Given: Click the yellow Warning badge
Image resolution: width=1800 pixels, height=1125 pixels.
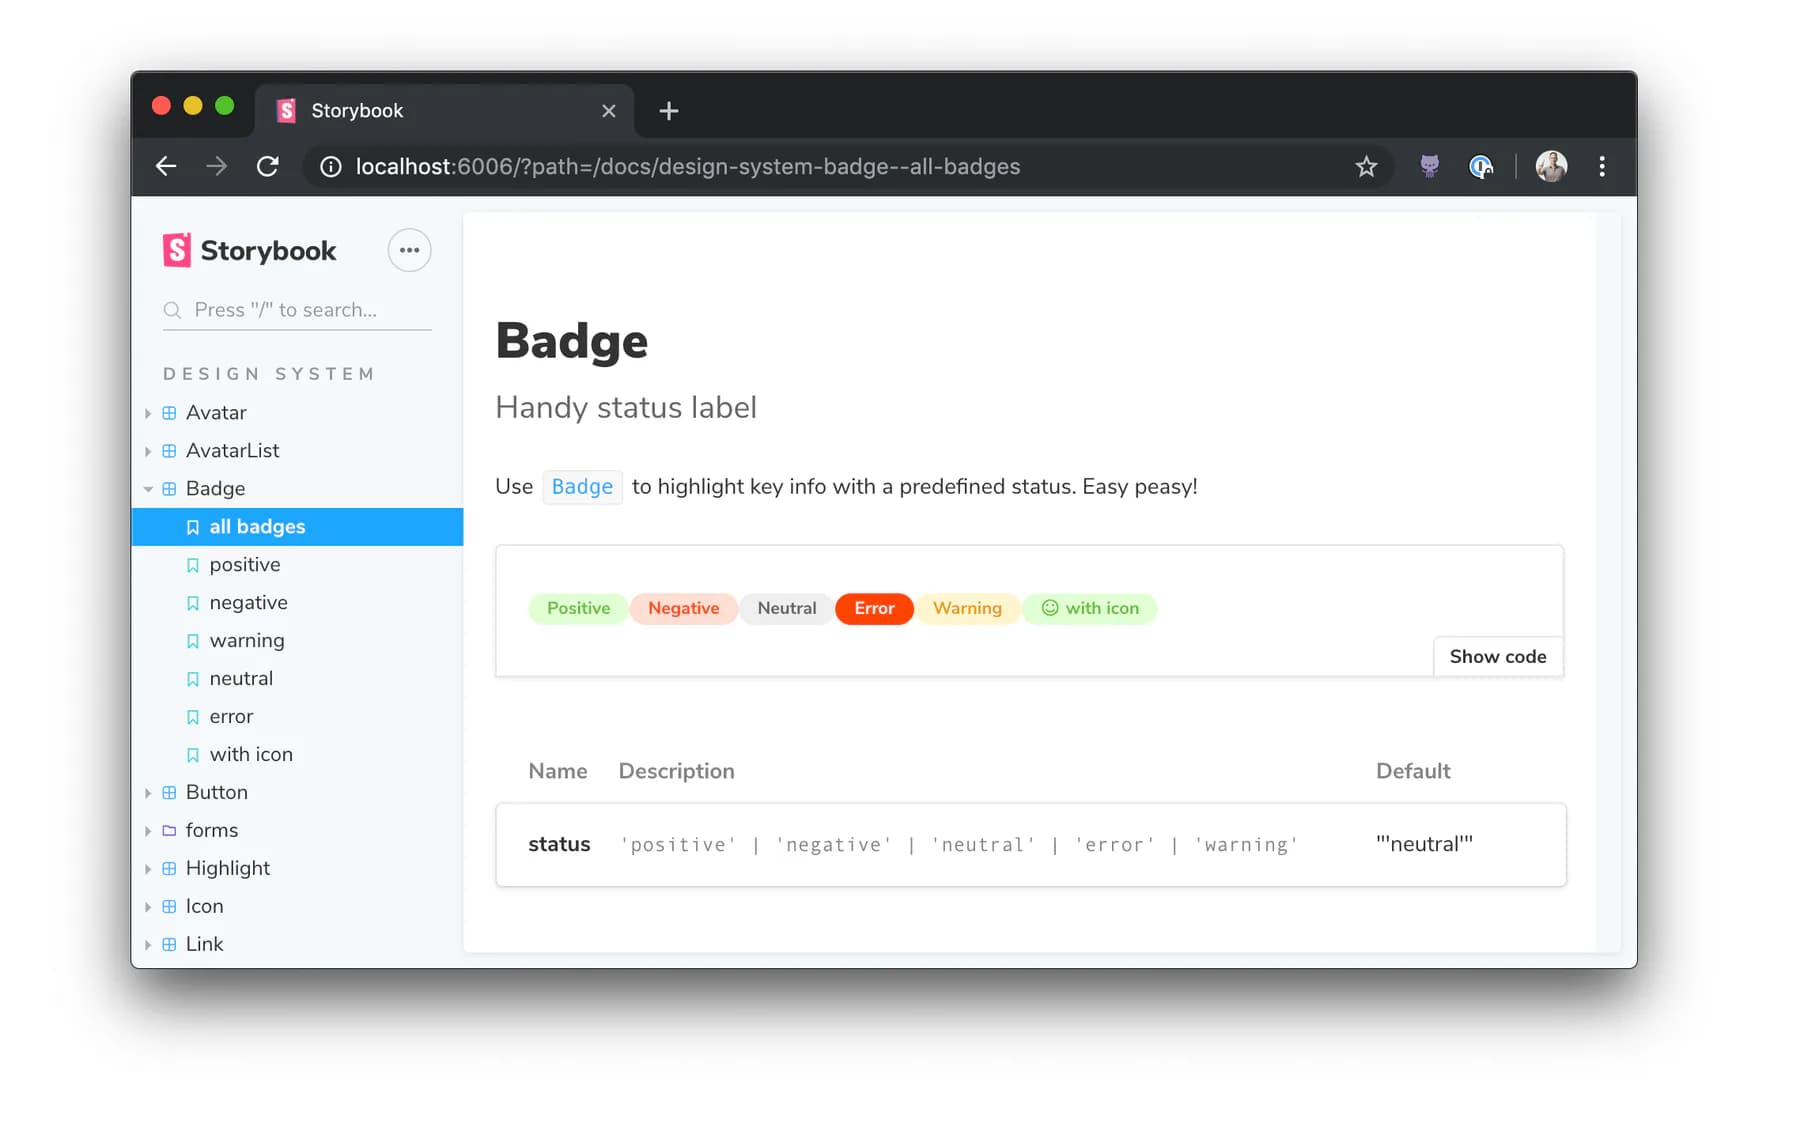Looking at the screenshot, I should (x=967, y=608).
